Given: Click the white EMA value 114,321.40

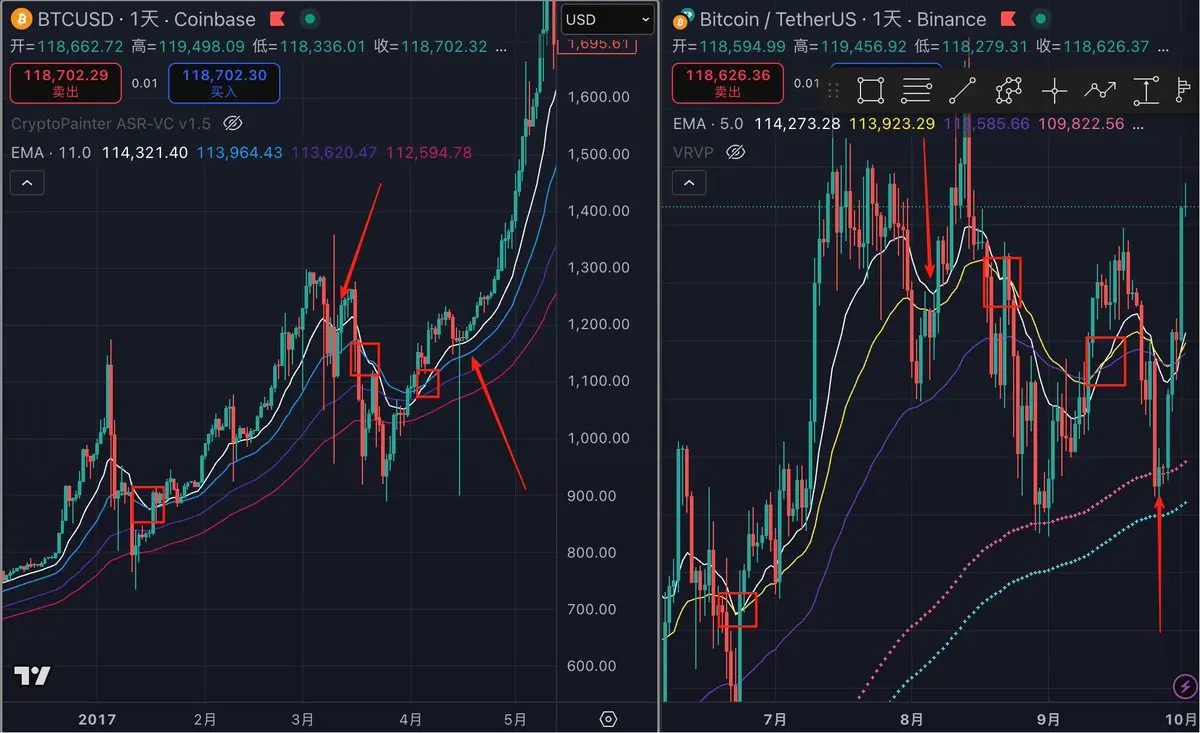Looking at the screenshot, I should click(x=146, y=152).
